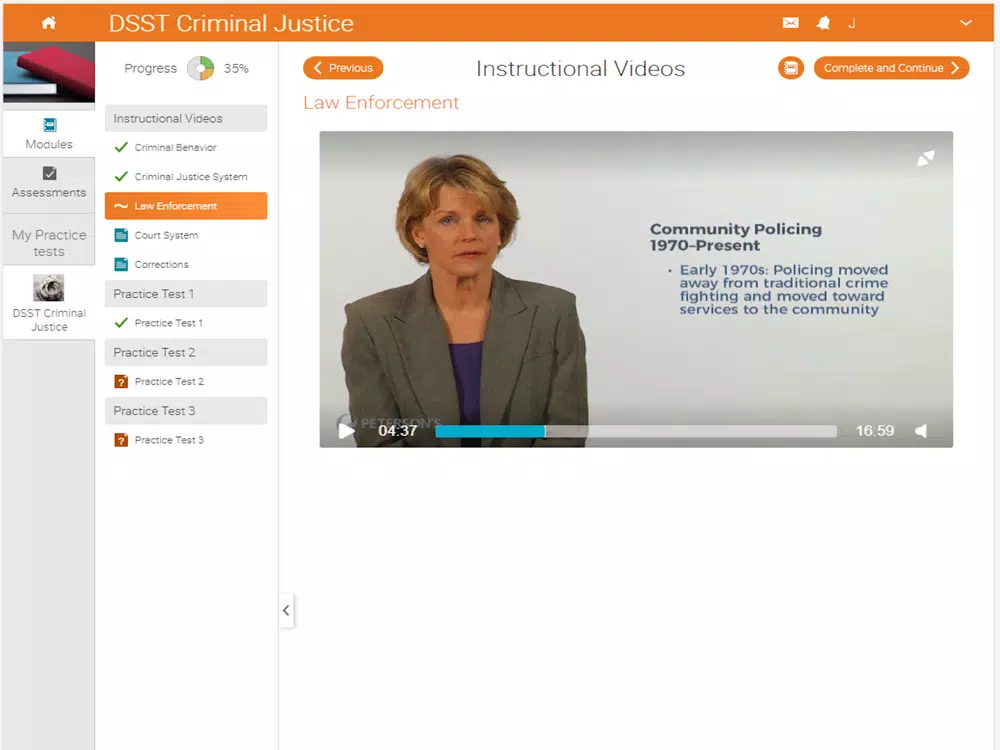Click the Court System document icon
The width and height of the screenshot is (1000, 750).
[x=121, y=235]
